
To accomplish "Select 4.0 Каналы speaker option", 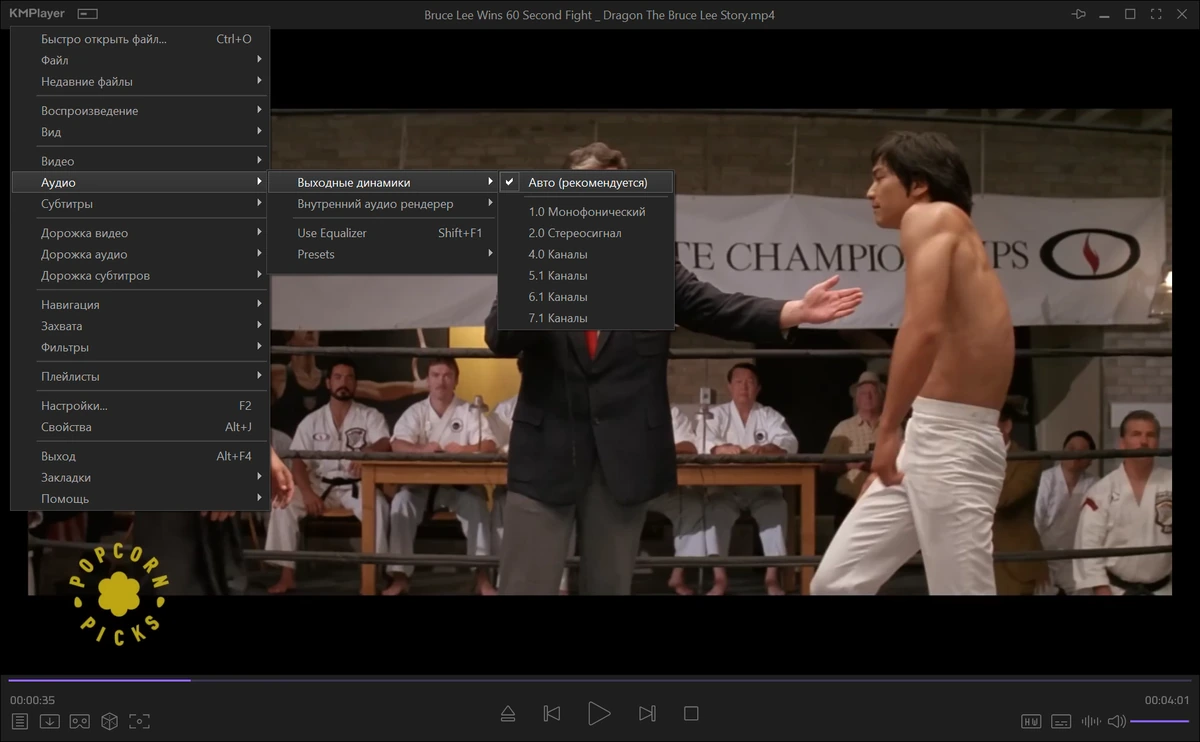I will pyautogui.click(x=587, y=254).
